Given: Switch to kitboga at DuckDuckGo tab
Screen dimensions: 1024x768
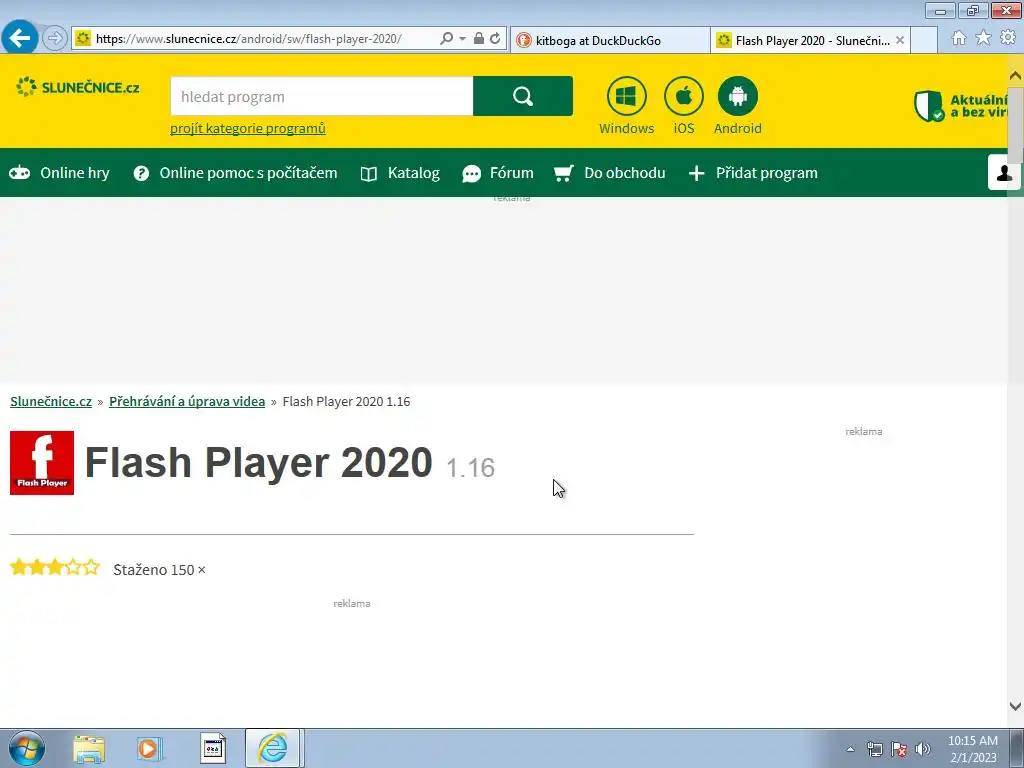Looking at the screenshot, I should [x=611, y=40].
